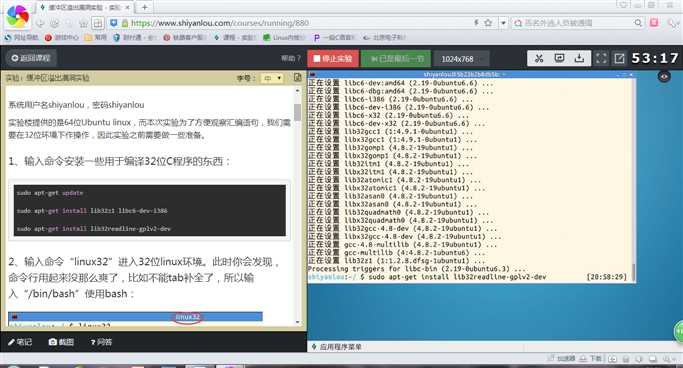Viewport: 683px width, 368px height.
Task: Click the instructions panel scrollbar thumb
Action: click(298, 112)
